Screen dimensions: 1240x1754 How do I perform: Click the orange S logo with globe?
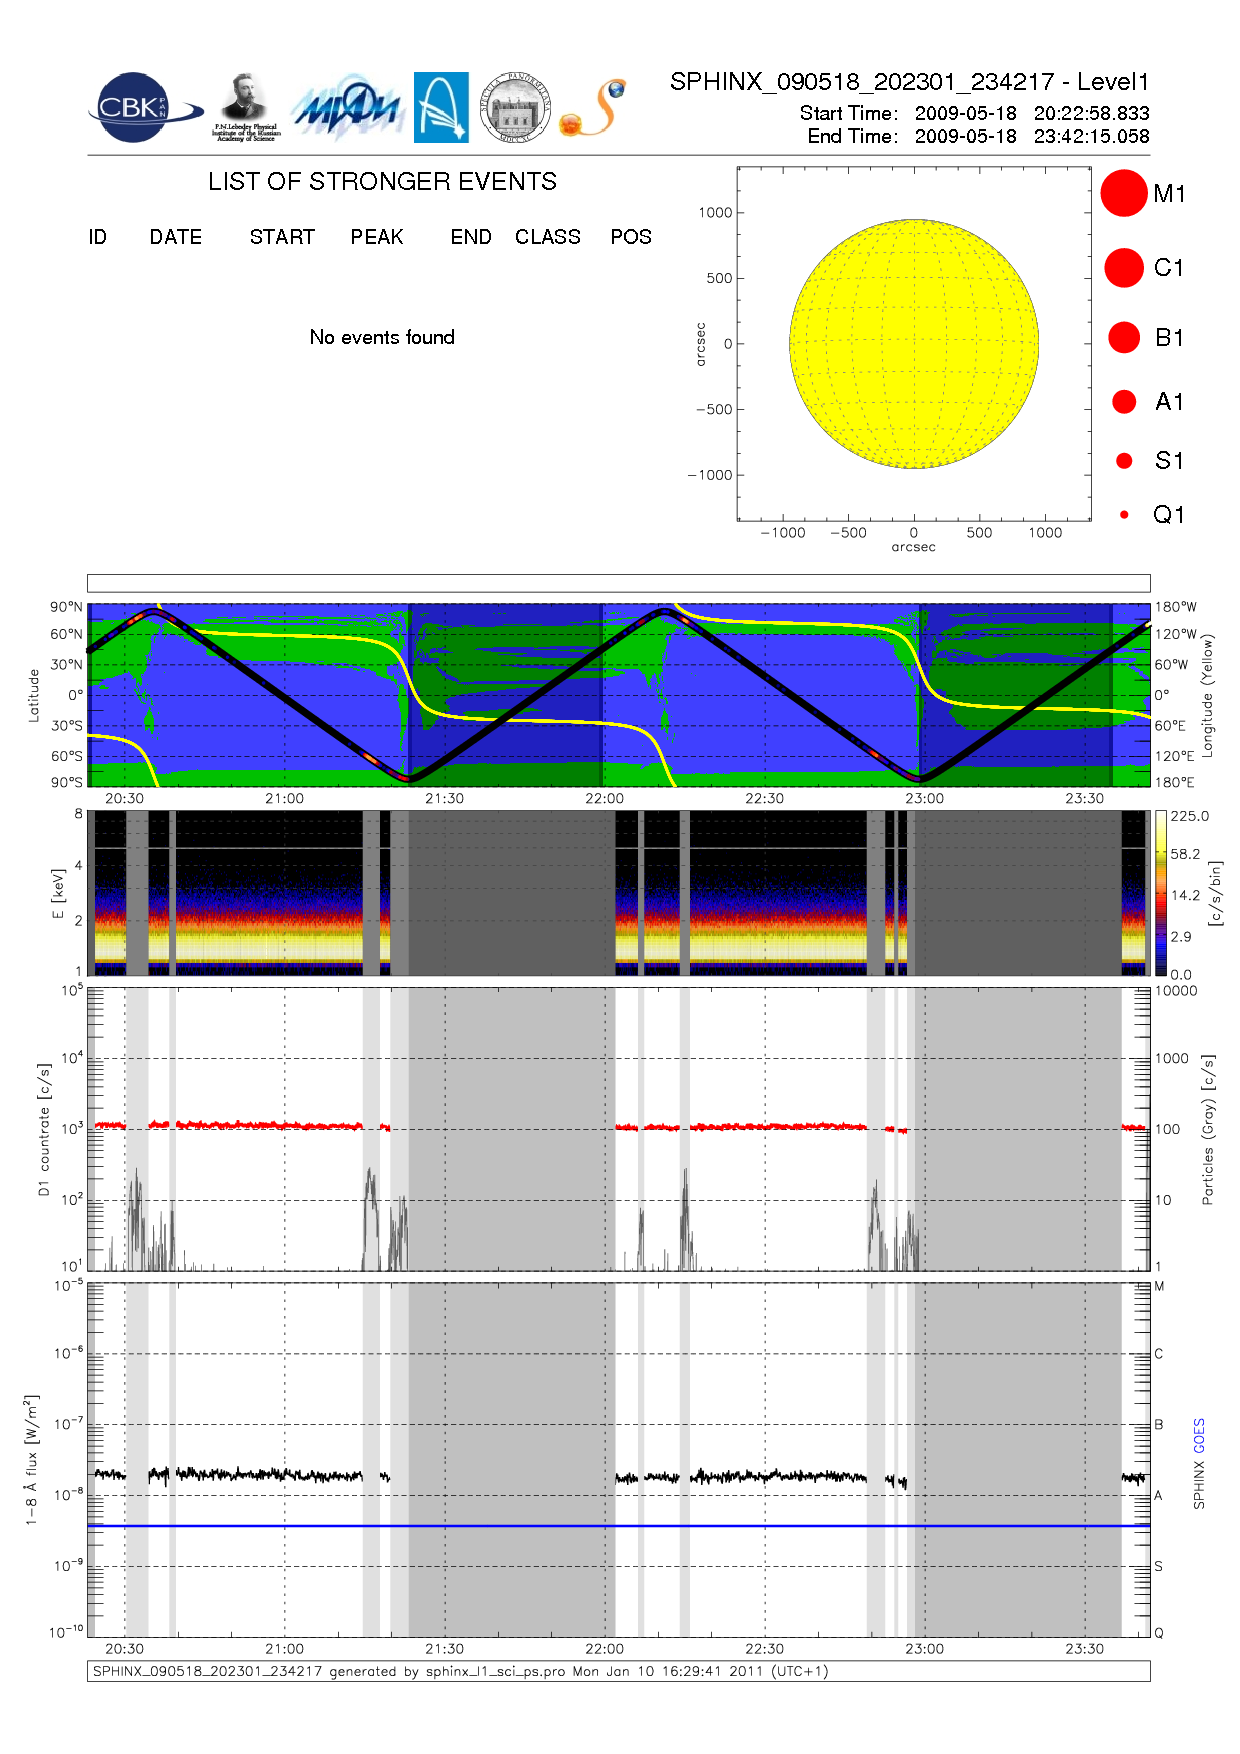pos(593,108)
